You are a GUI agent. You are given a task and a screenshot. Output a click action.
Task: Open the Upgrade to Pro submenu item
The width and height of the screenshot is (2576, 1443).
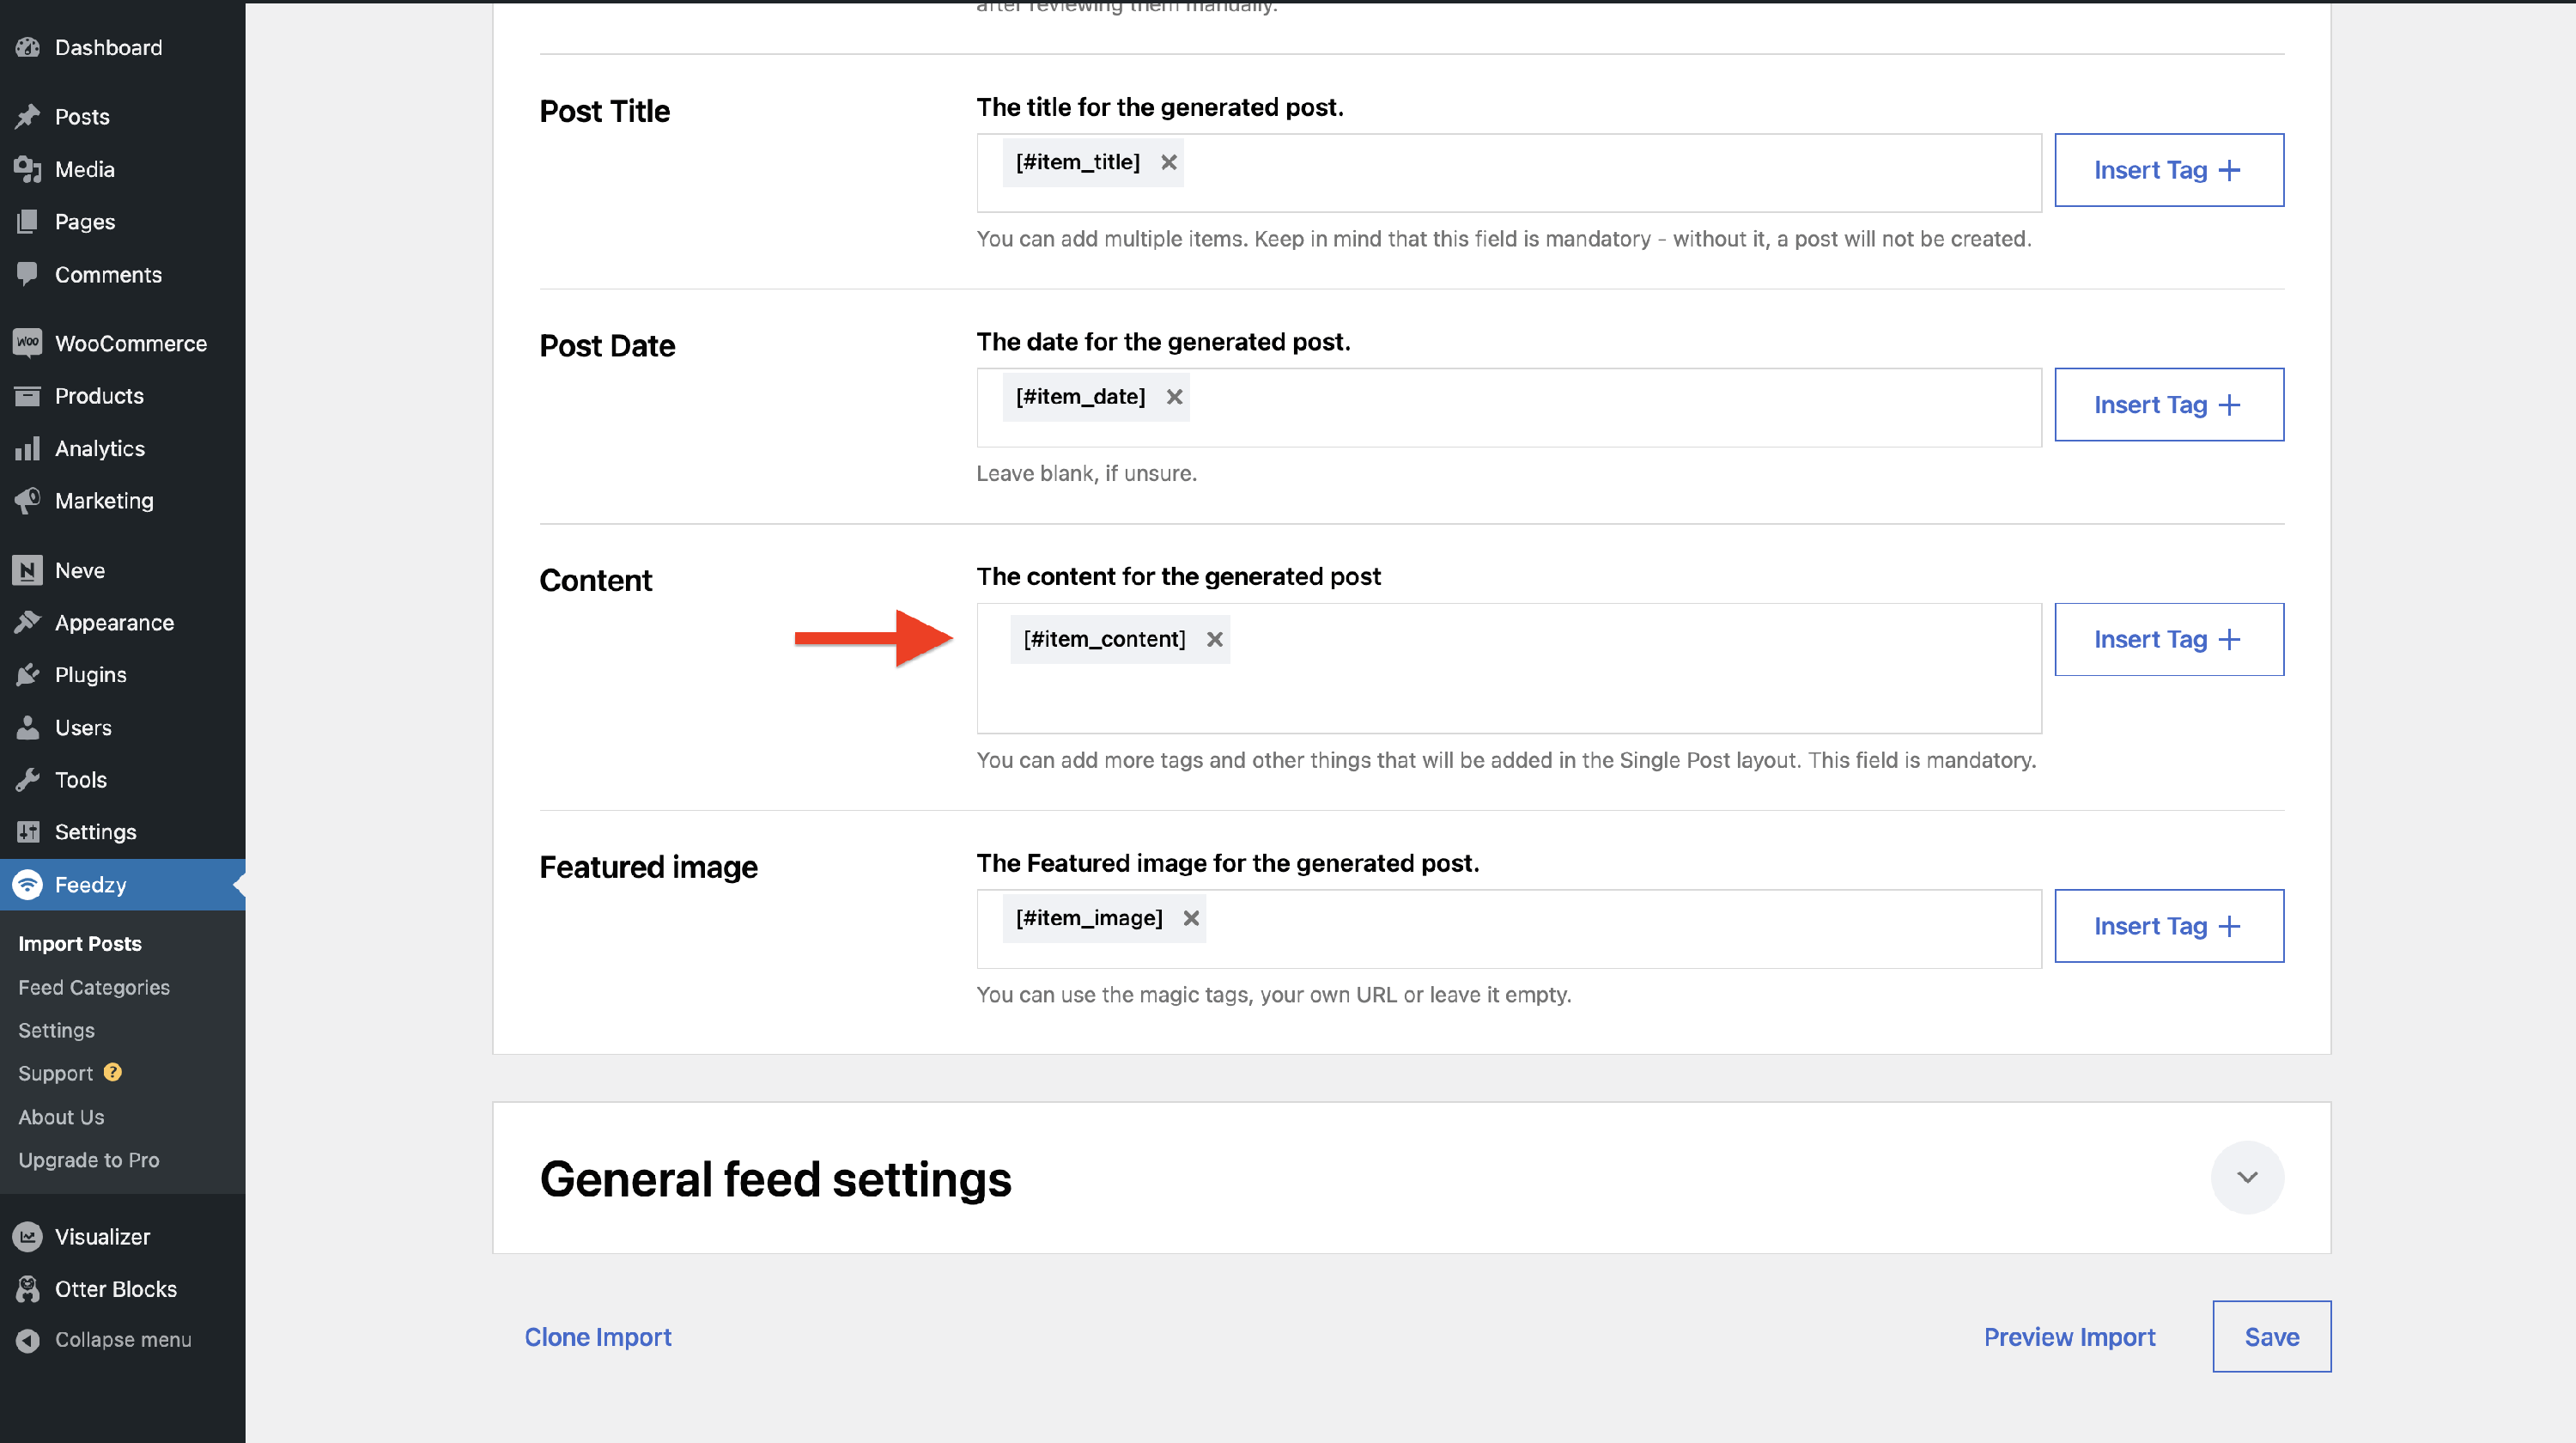click(89, 1160)
